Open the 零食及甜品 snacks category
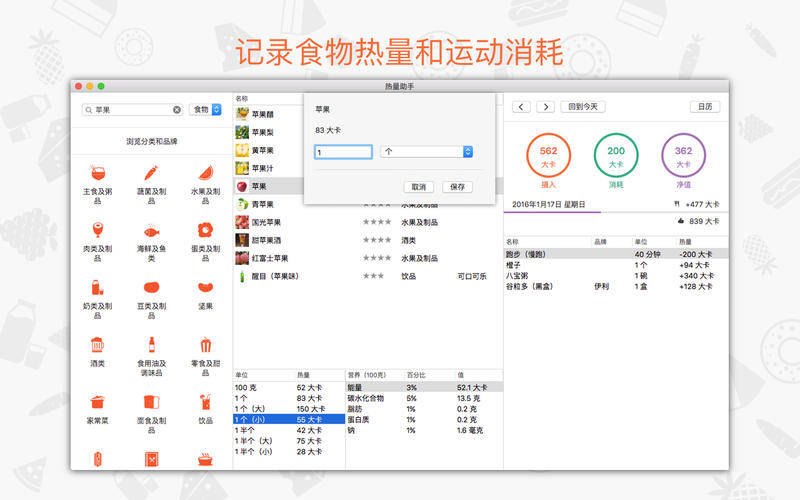Image resolution: width=800 pixels, height=500 pixels. (206, 356)
